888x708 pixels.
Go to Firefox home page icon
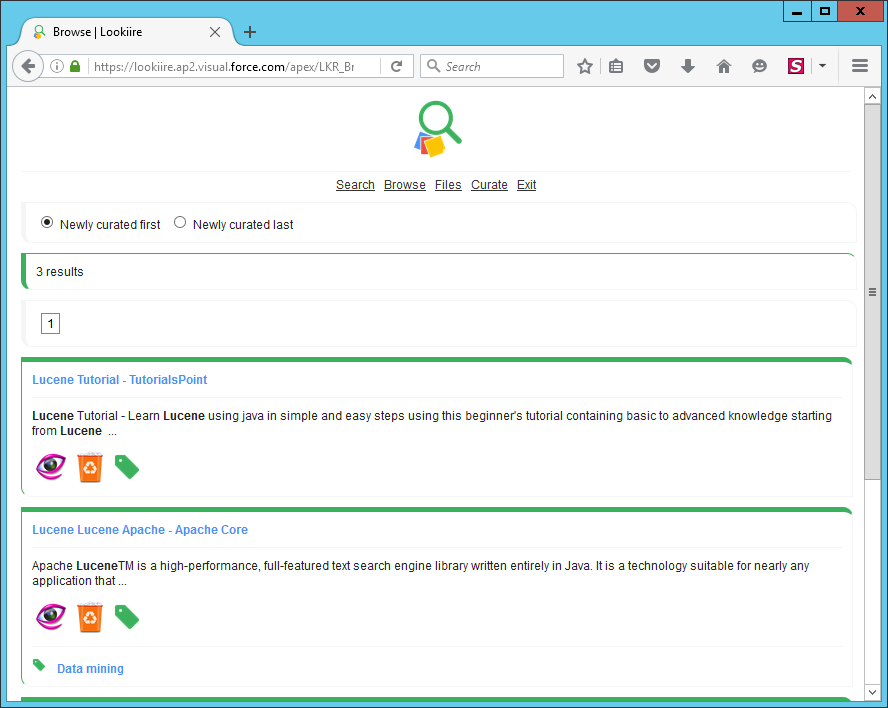(724, 66)
